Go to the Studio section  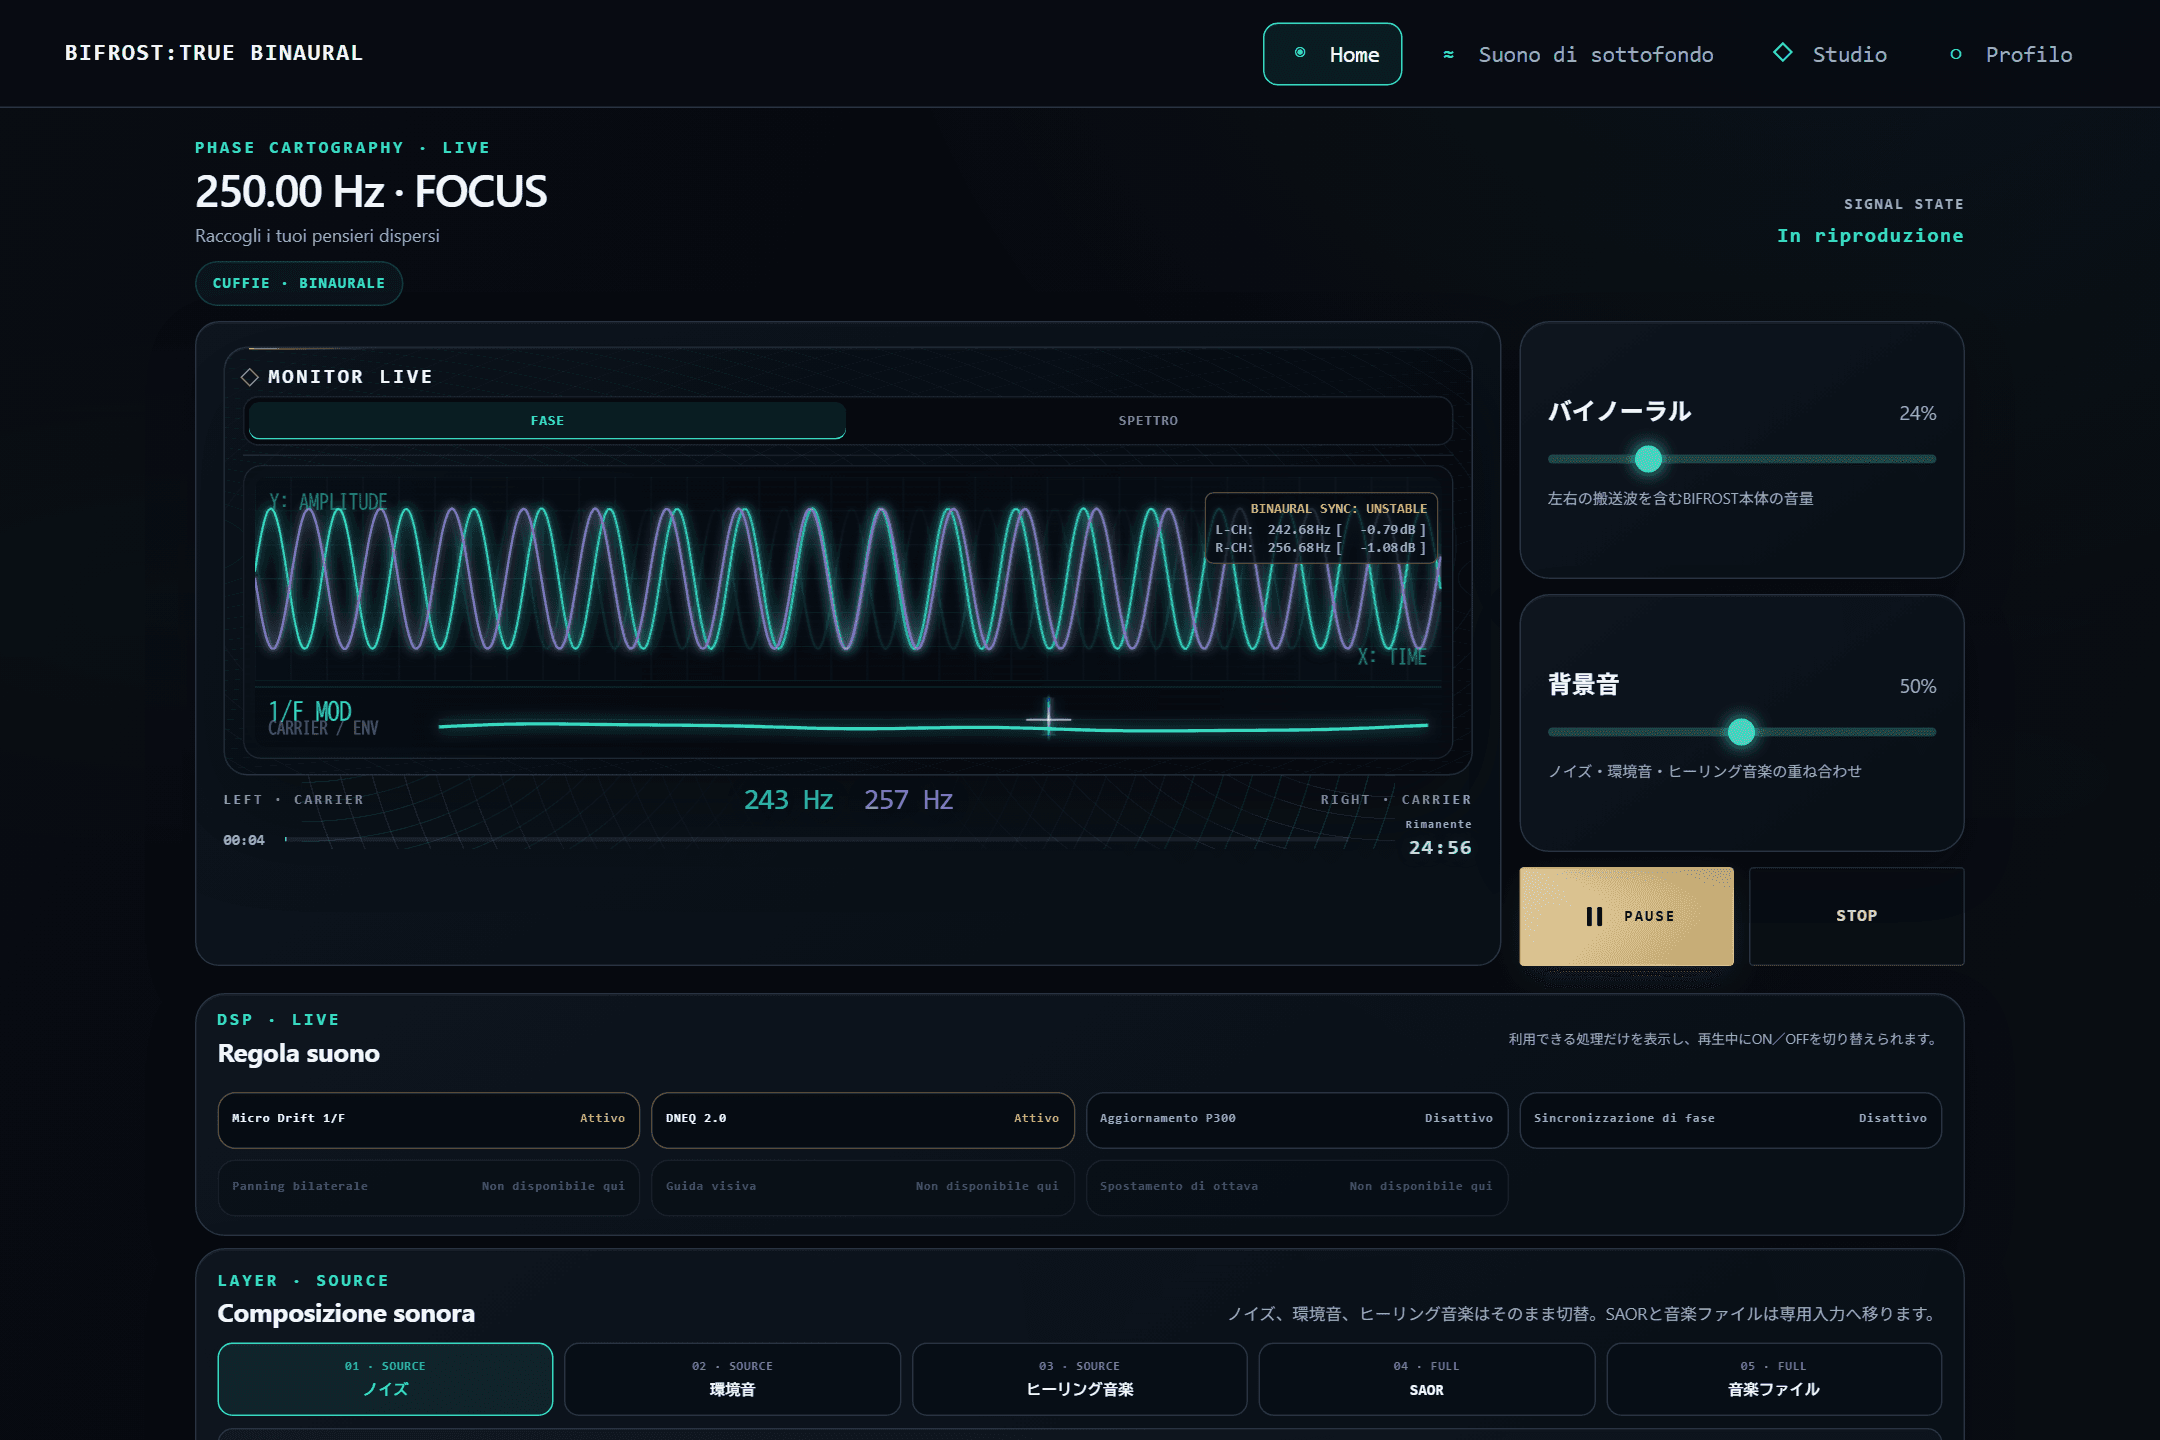[x=1830, y=55]
